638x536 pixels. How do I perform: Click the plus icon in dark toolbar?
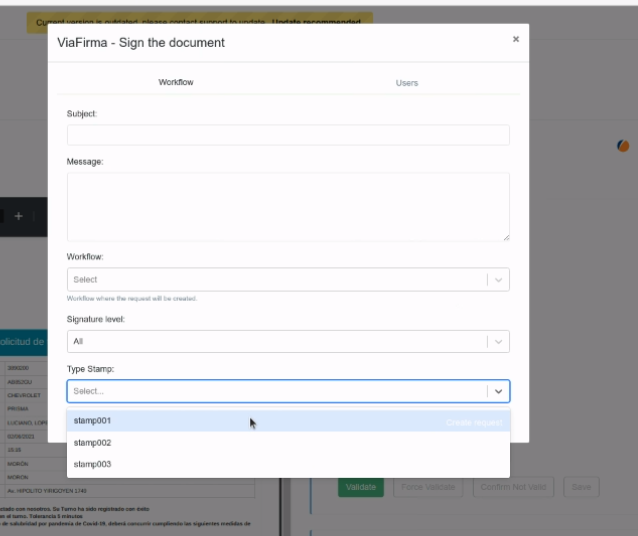tap(18, 216)
